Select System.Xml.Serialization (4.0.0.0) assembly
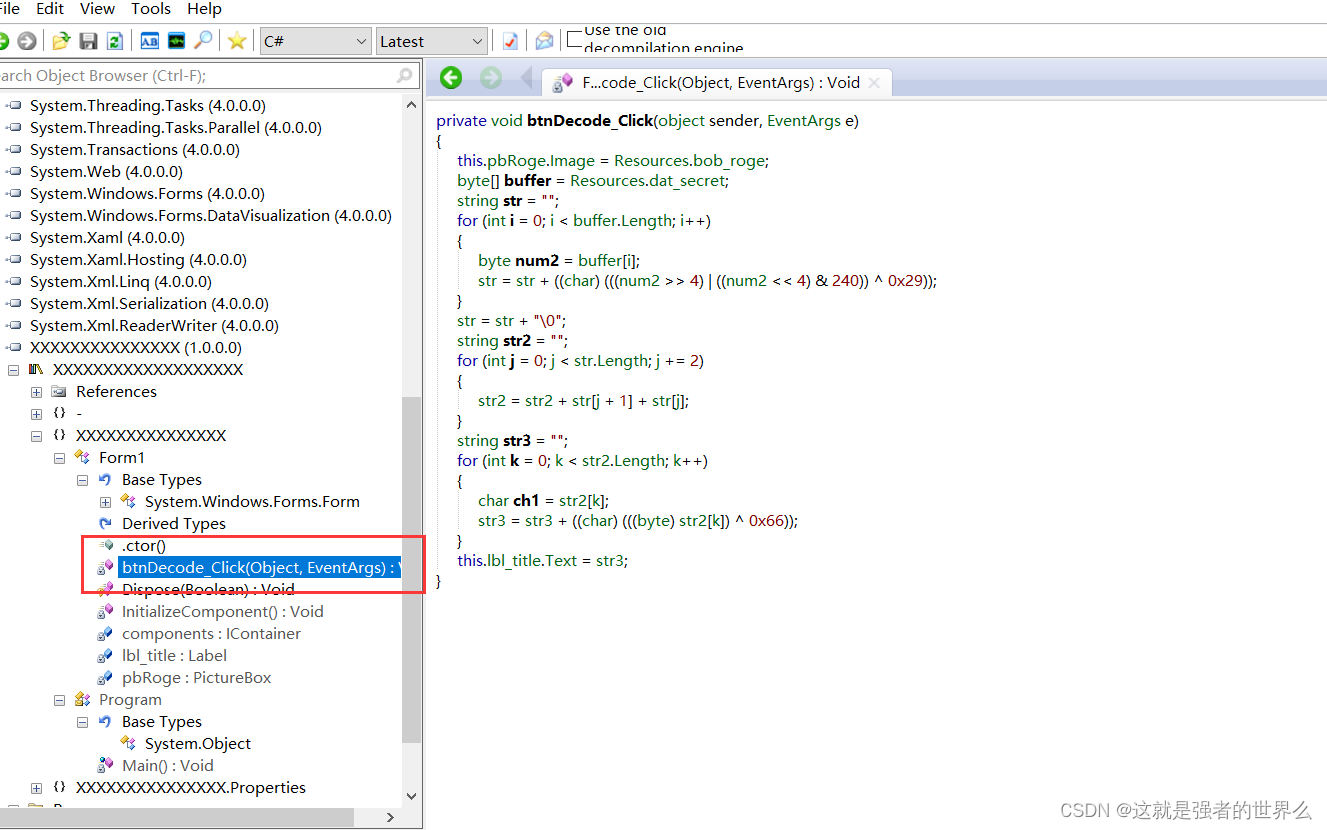Screen dimensions: 1327x830 point(149,304)
